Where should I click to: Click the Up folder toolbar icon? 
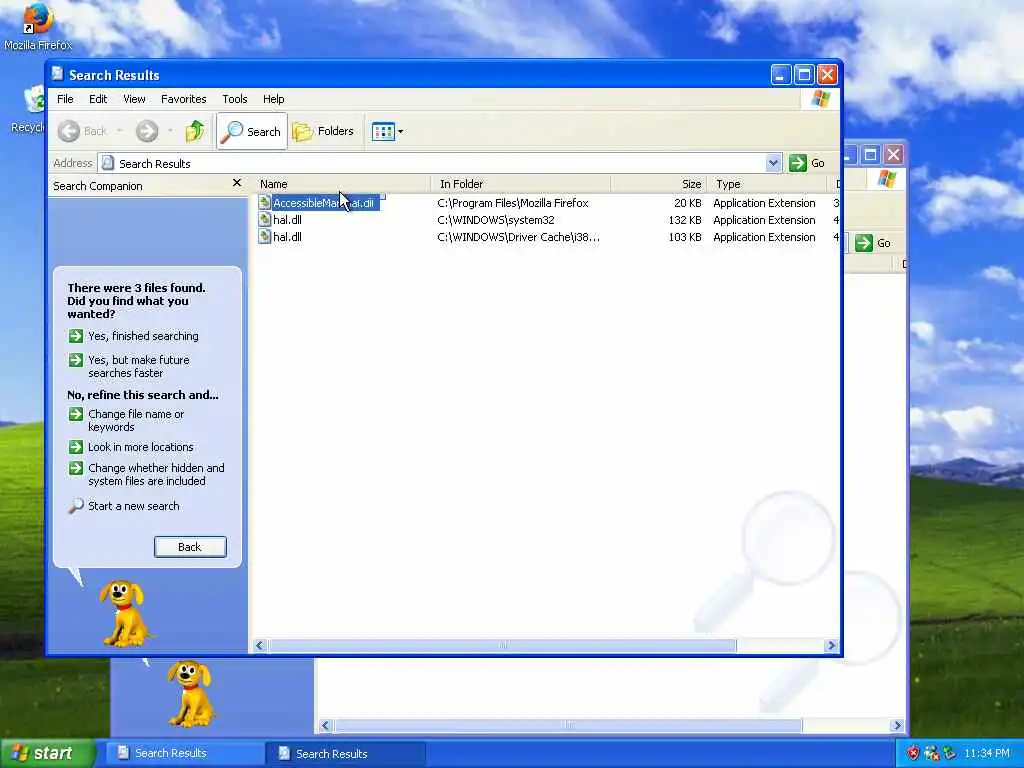[194, 131]
